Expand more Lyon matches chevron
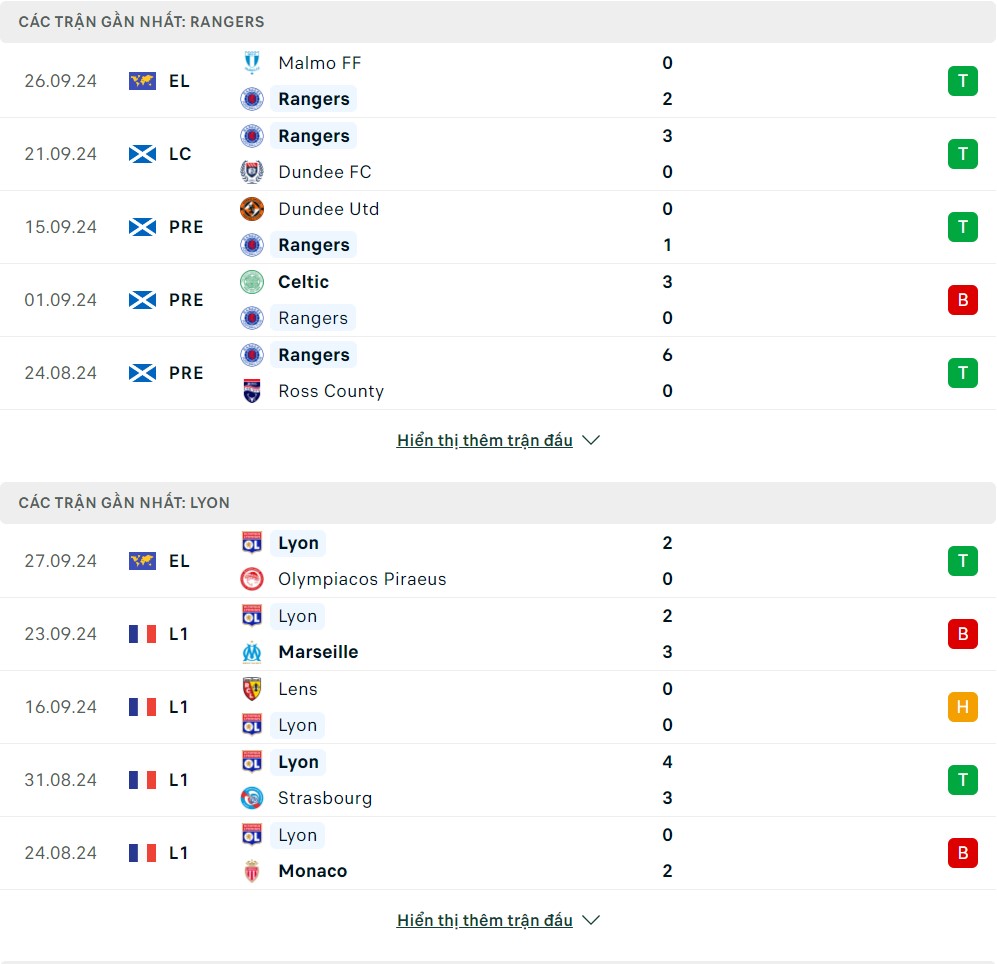This screenshot has height=964, width=997. (591, 920)
